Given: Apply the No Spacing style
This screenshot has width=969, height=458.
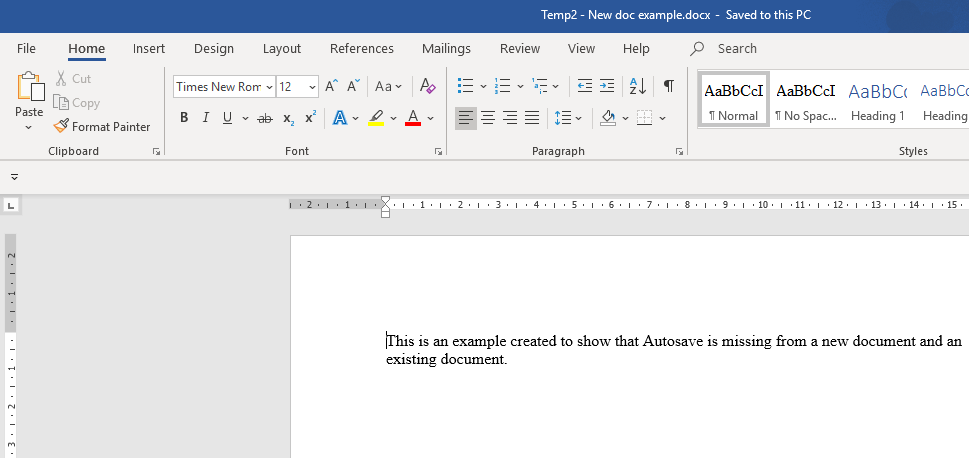Looking at the screenshot, I should click(806, 100).
